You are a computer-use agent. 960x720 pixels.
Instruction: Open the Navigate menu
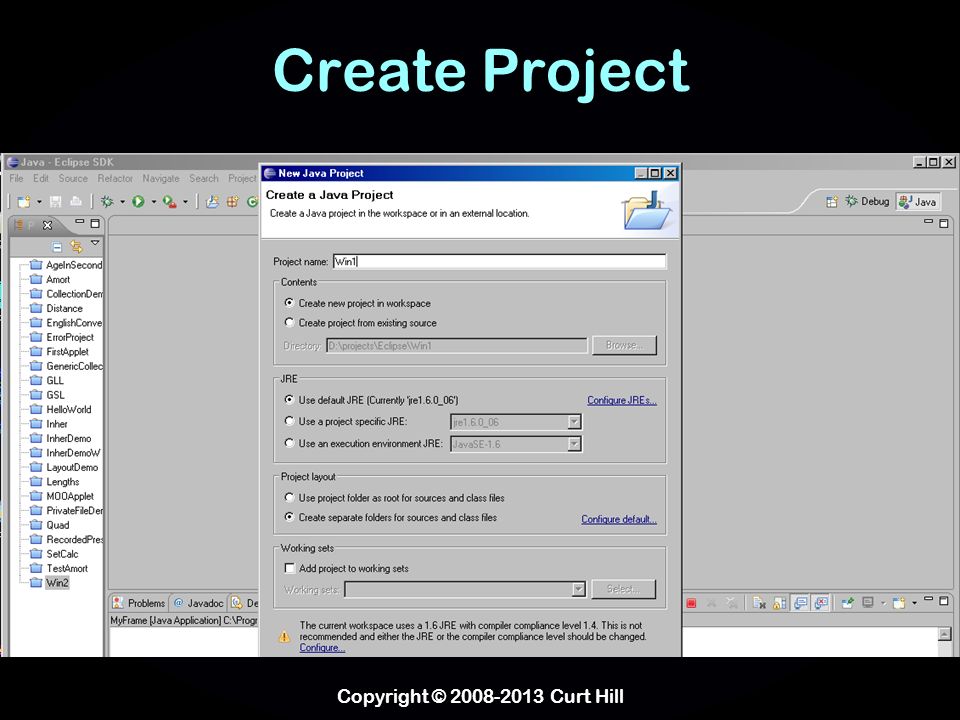(x=161, y=178)
